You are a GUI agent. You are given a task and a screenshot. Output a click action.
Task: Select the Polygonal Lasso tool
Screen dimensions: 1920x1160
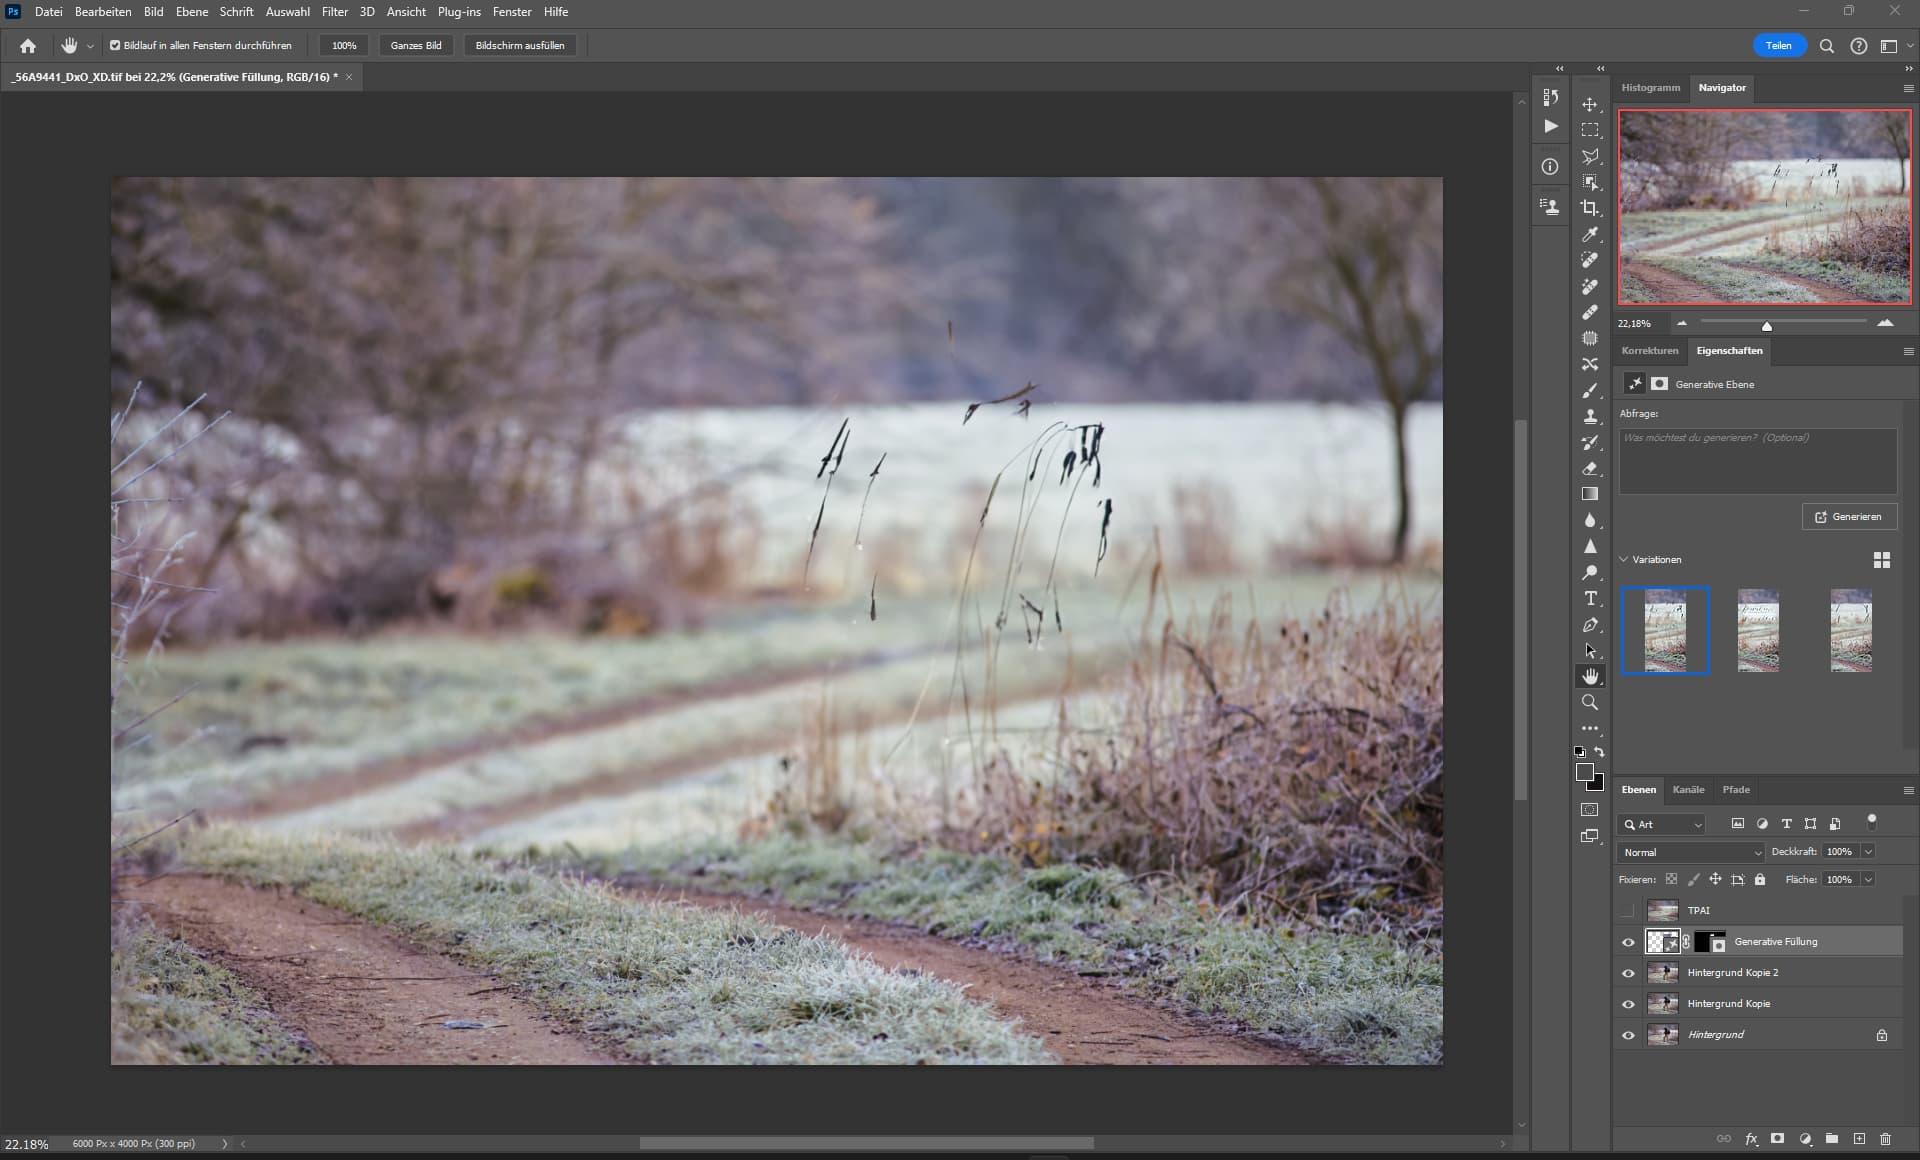[x=1590, y=156]
